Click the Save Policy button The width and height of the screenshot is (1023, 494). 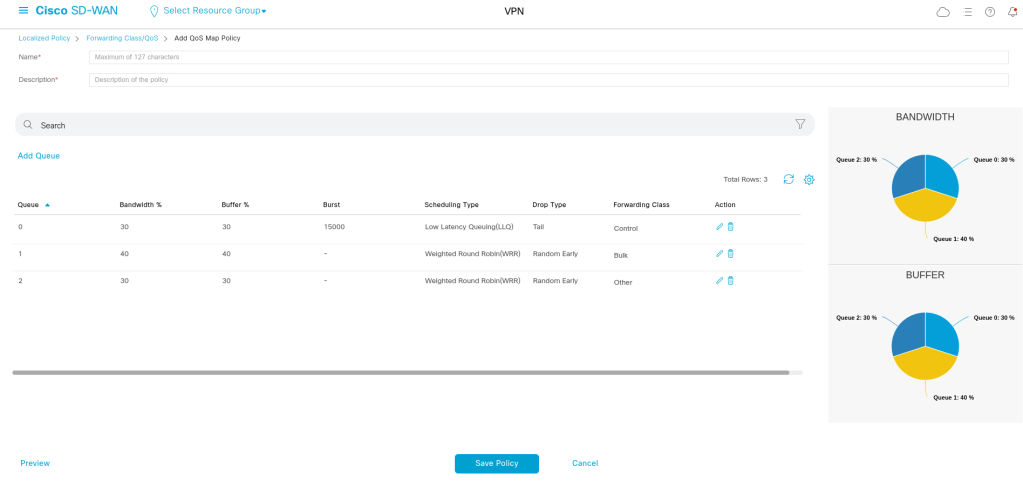point(496,463)
